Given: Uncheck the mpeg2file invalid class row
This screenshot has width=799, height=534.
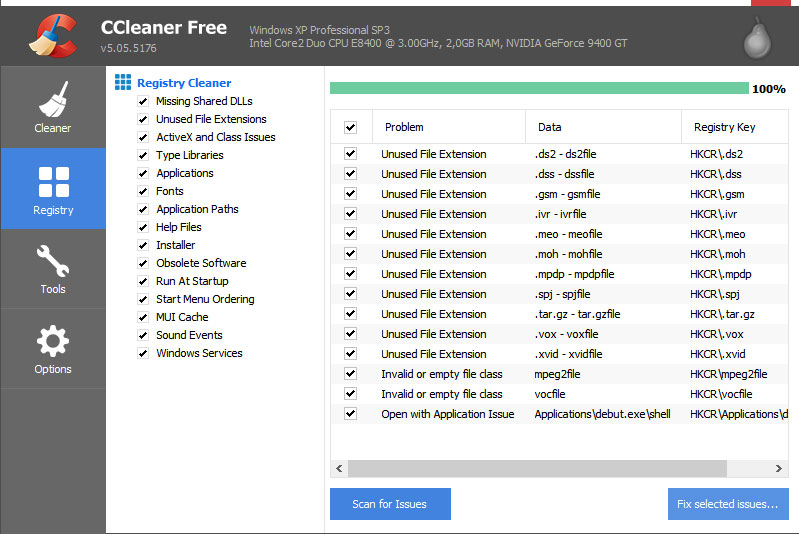Looking at the screenshot, I should 351,373.
